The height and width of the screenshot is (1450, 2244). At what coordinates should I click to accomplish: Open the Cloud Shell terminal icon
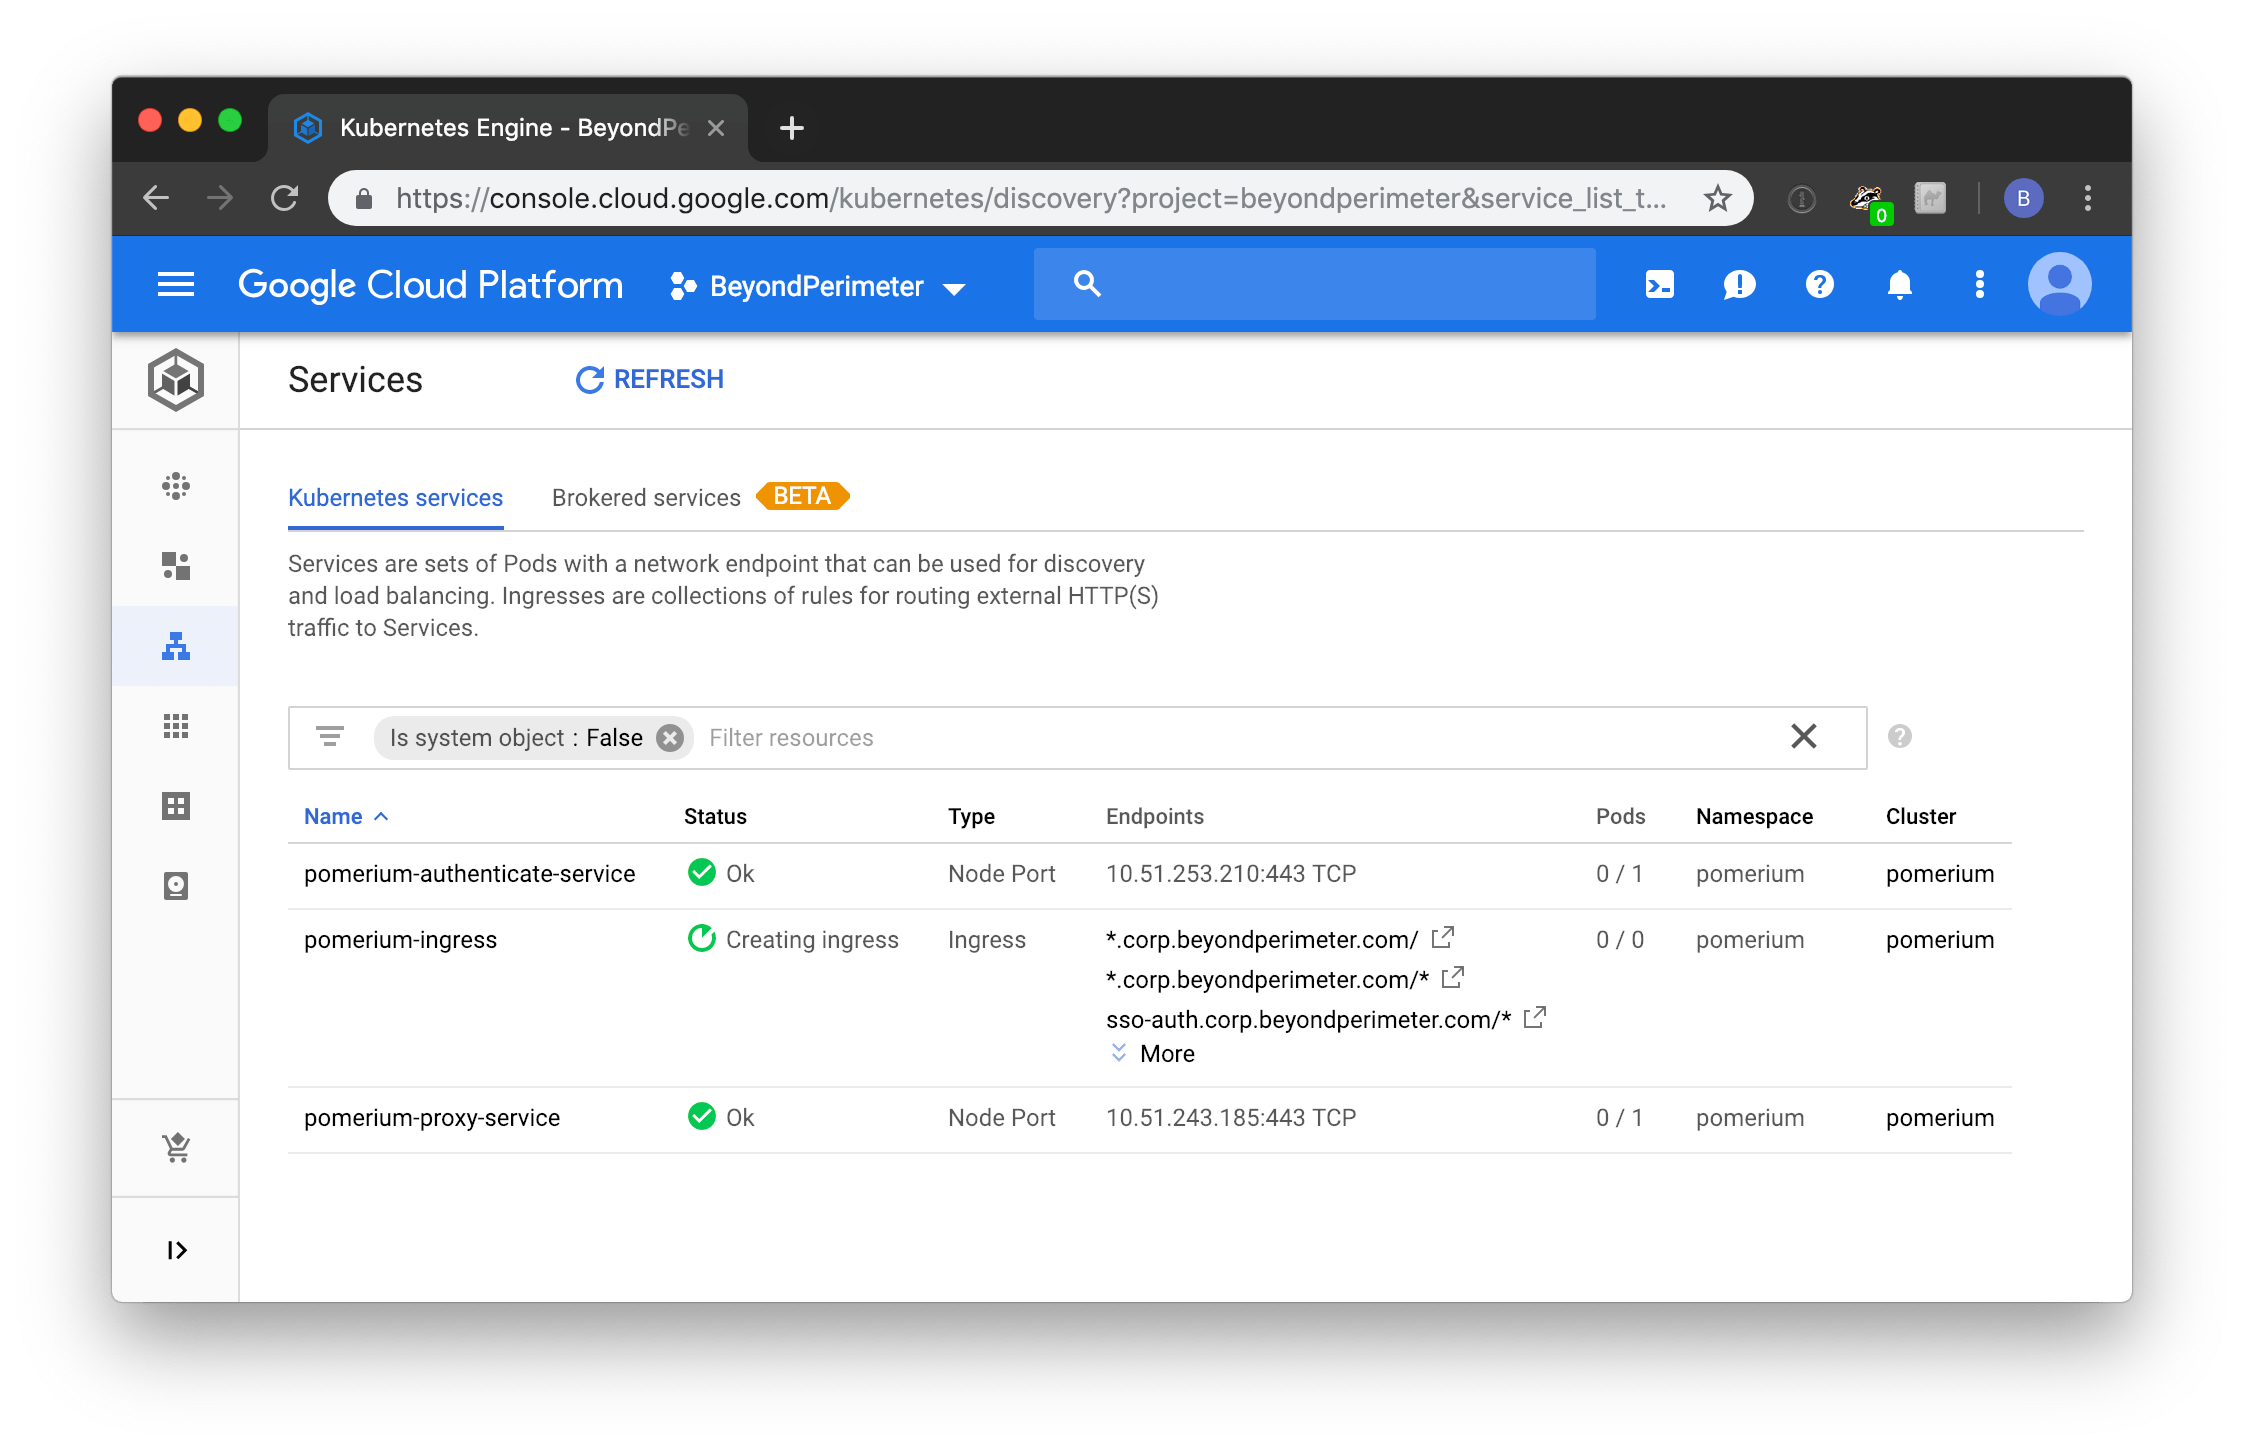(1659, 285)
